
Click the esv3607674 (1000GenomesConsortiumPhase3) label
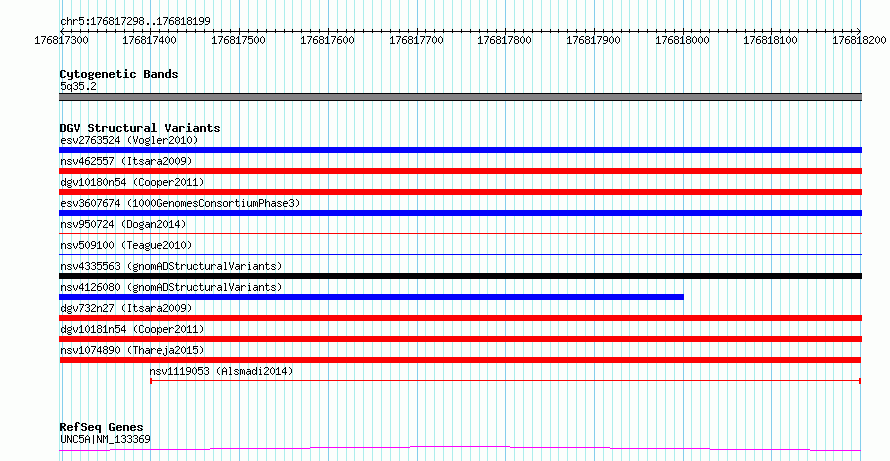click(180, 203)
